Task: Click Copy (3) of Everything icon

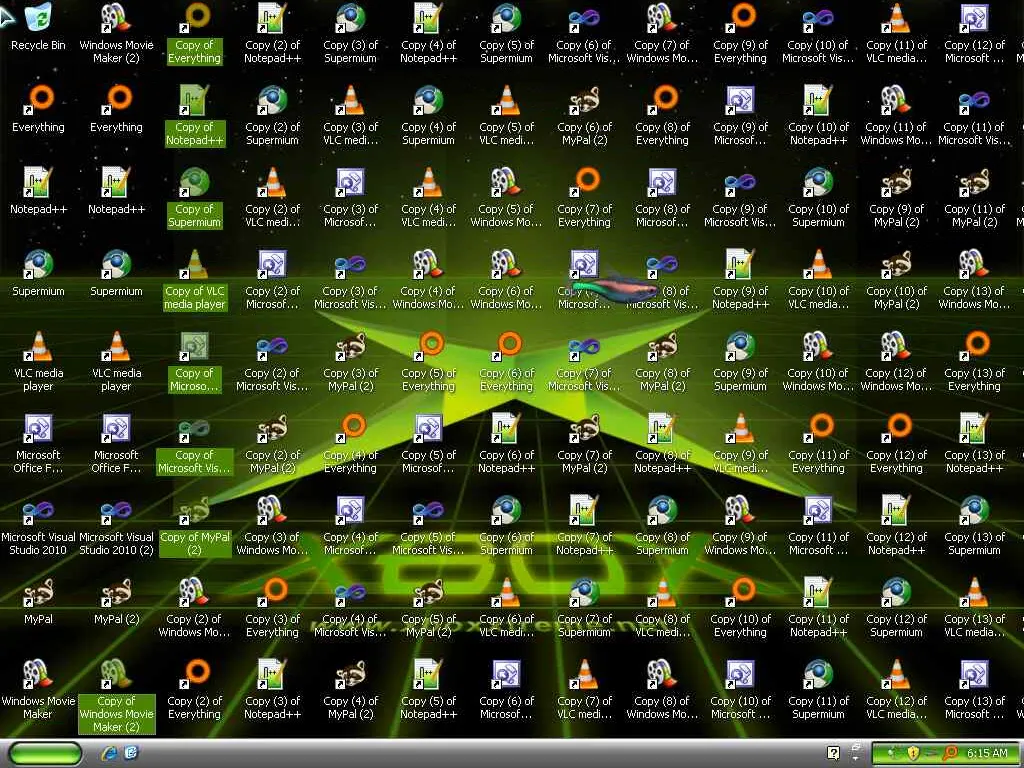Action: point(272,608)
